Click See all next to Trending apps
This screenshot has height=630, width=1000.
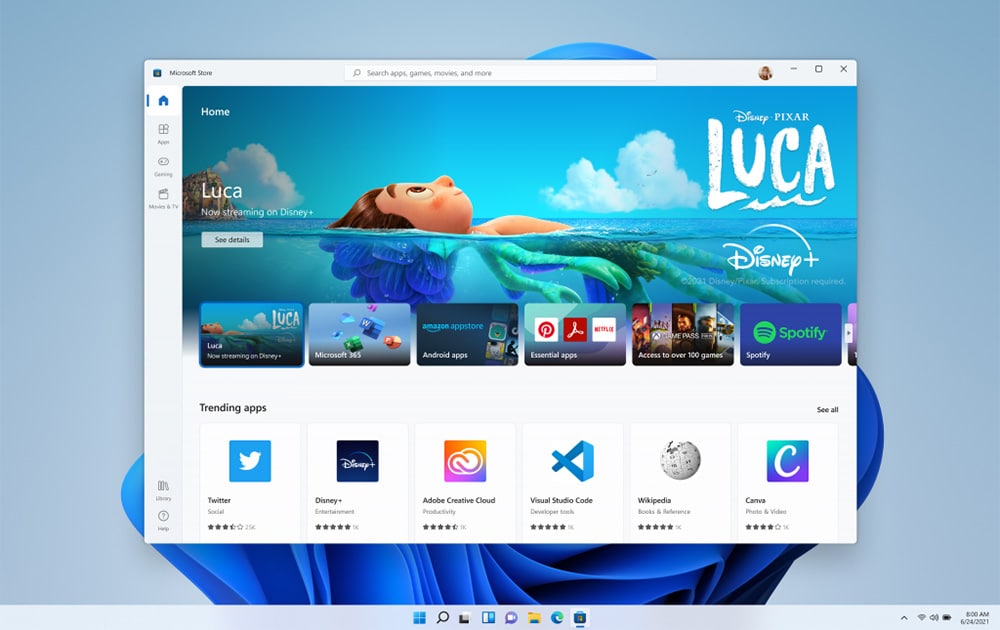click(827, 408)
